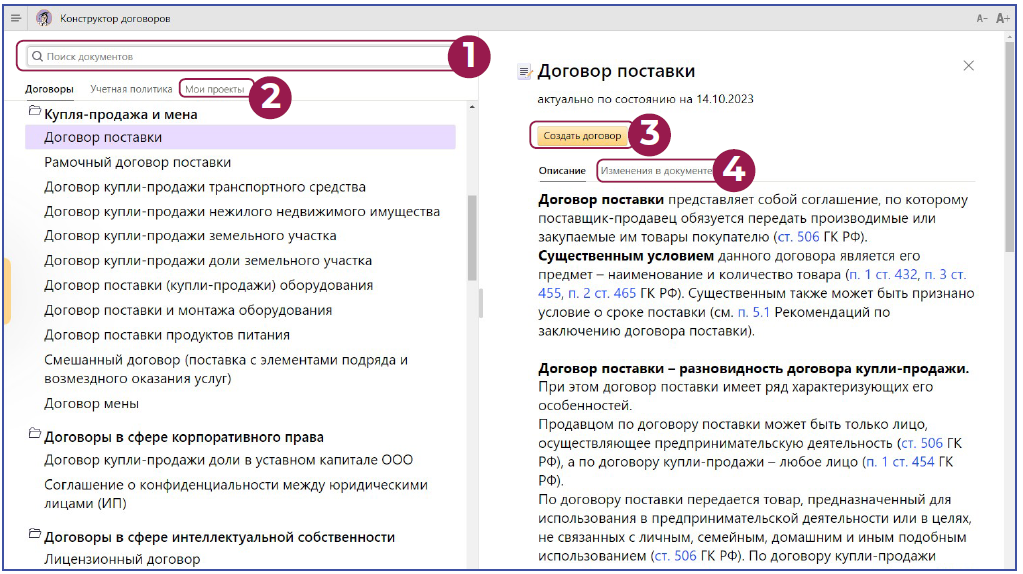Viewport: 1023px width, 574px height.
Task: Collapse the Купля-продажа и мена folder
Action: point(33,113)
